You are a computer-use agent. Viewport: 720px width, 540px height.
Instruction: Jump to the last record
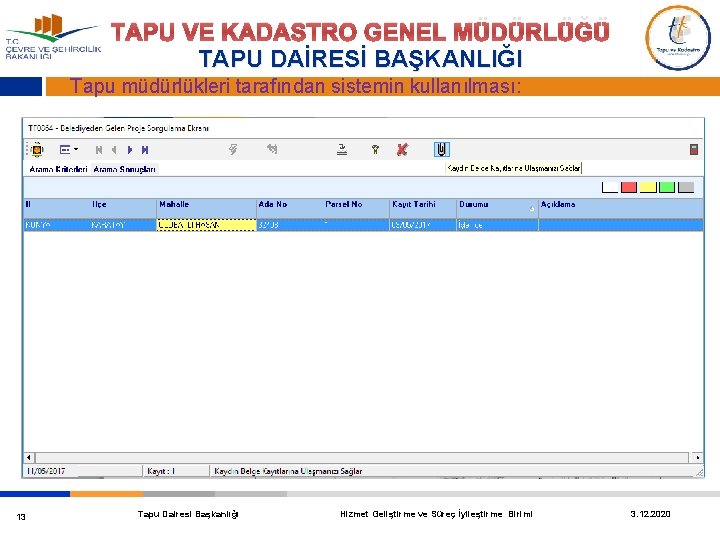[x=145, y=150]
